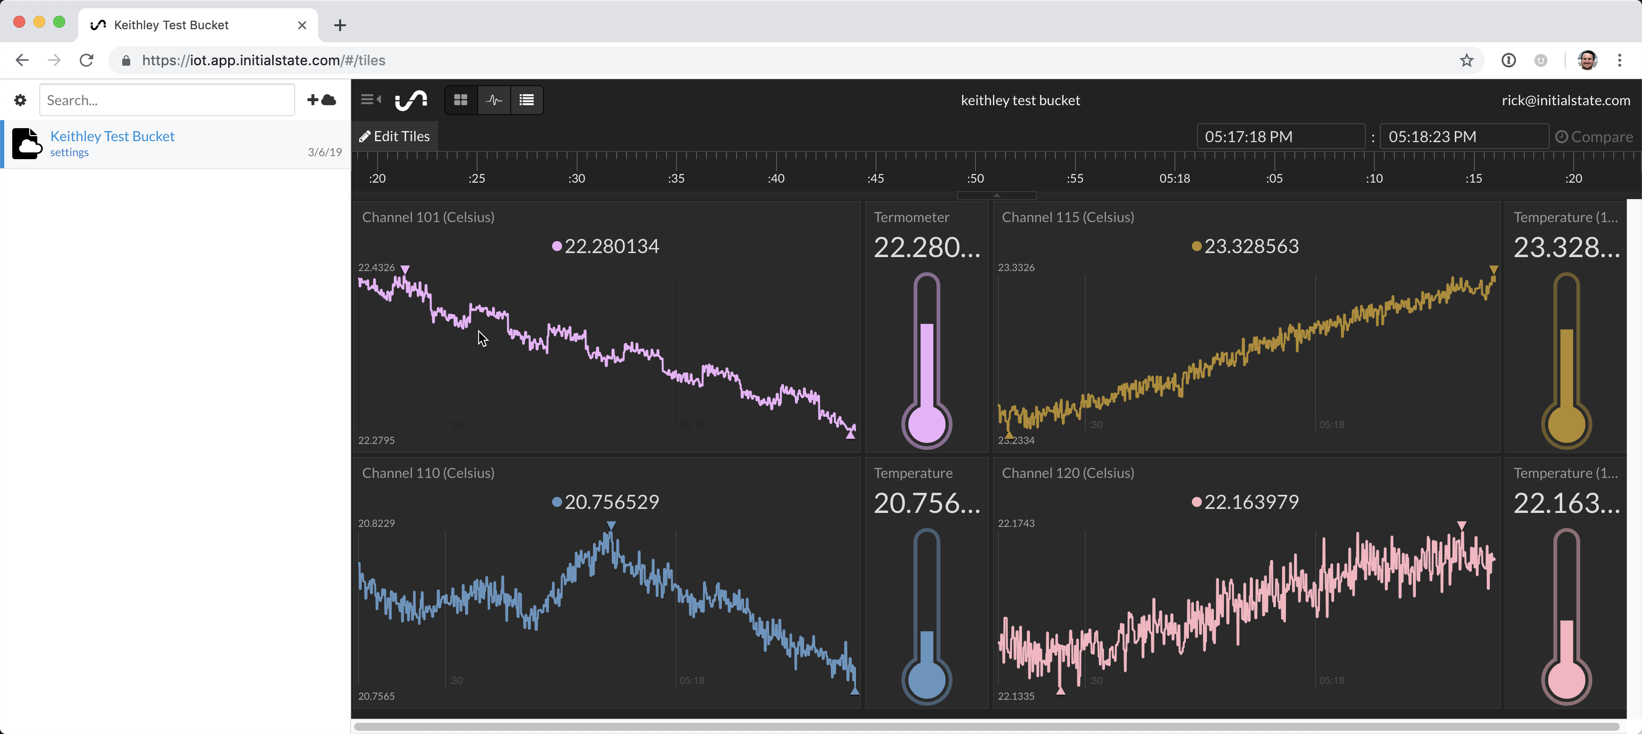The width and height of the screenshot is (1642, 734).
Task: Expand the timeline handle below the ruler
Action: click(x=996, y=195)
